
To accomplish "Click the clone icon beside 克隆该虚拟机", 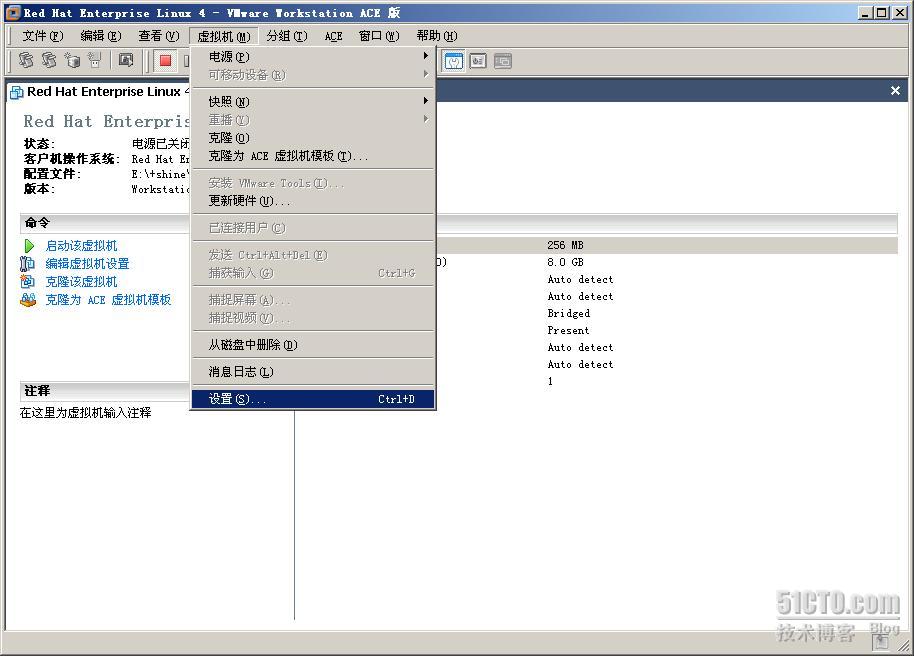I will 27,282.
